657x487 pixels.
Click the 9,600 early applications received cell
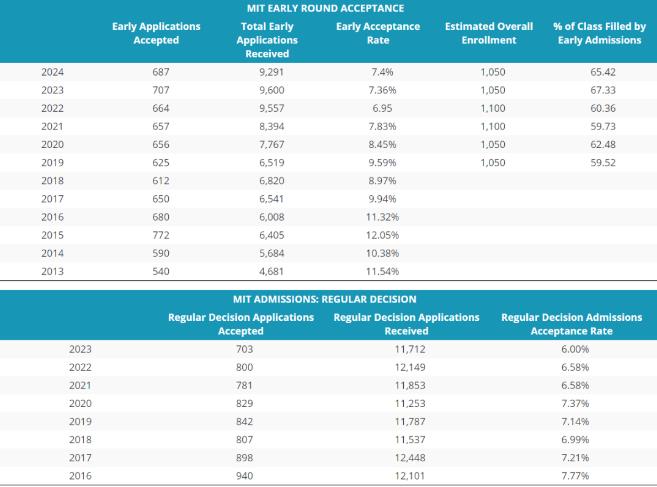click(272, 90)
